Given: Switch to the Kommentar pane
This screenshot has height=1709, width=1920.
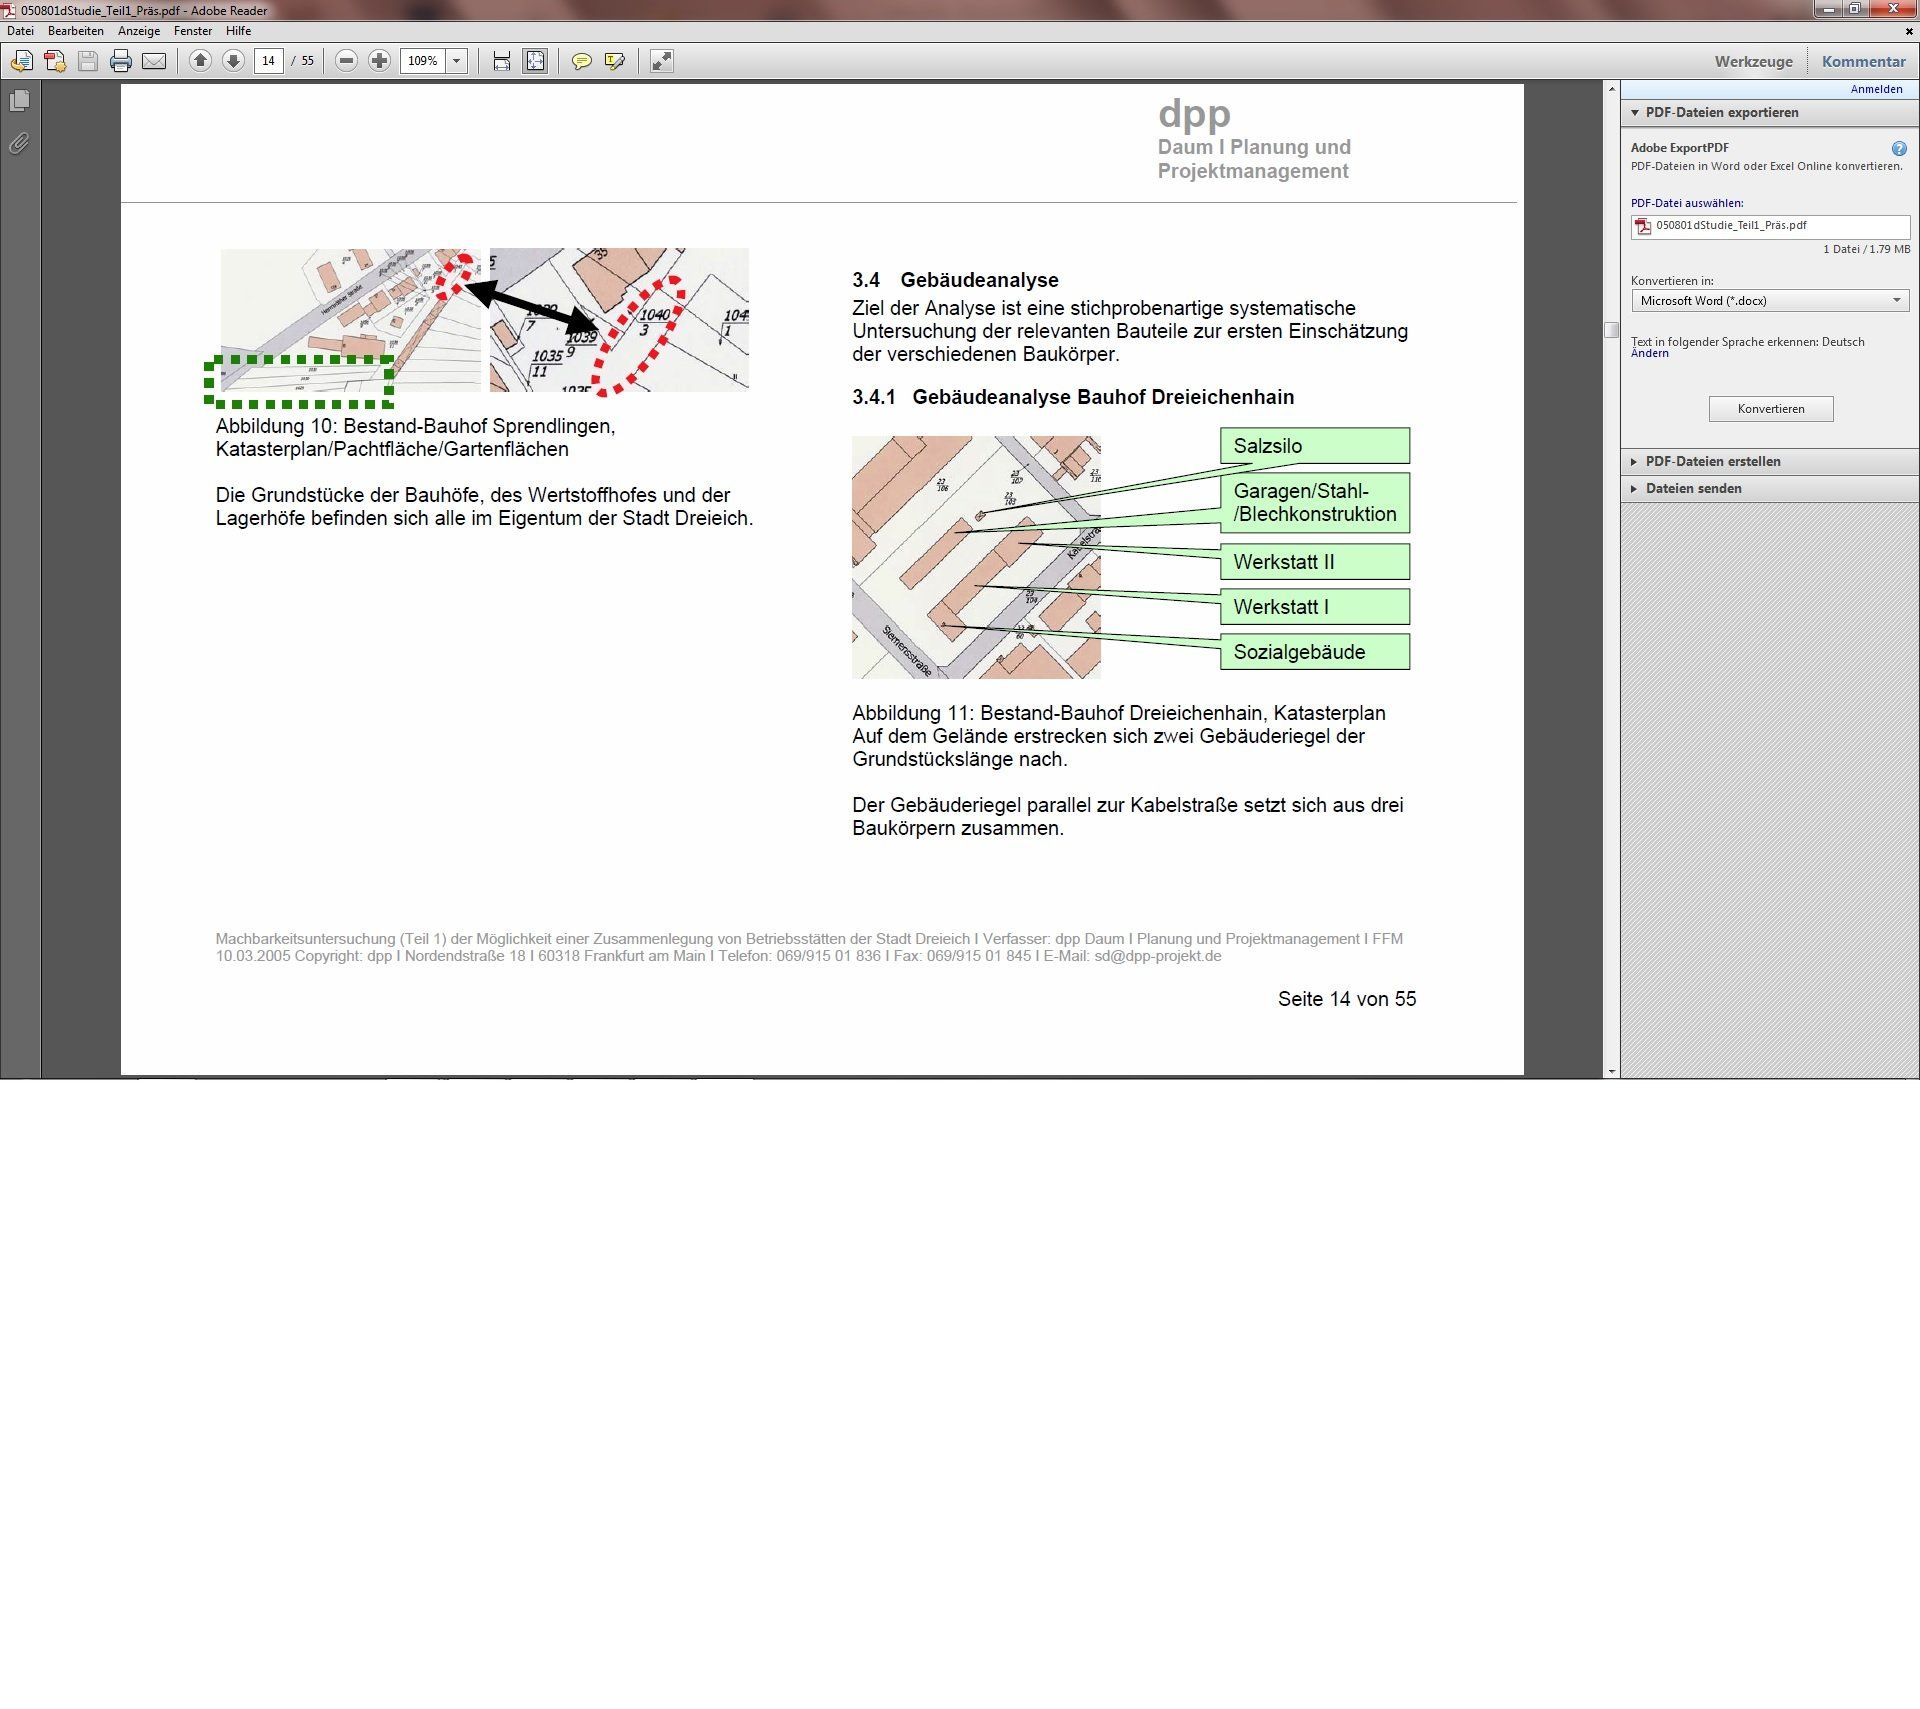Looking at the screenshot, I should [x=1863, y=62].
